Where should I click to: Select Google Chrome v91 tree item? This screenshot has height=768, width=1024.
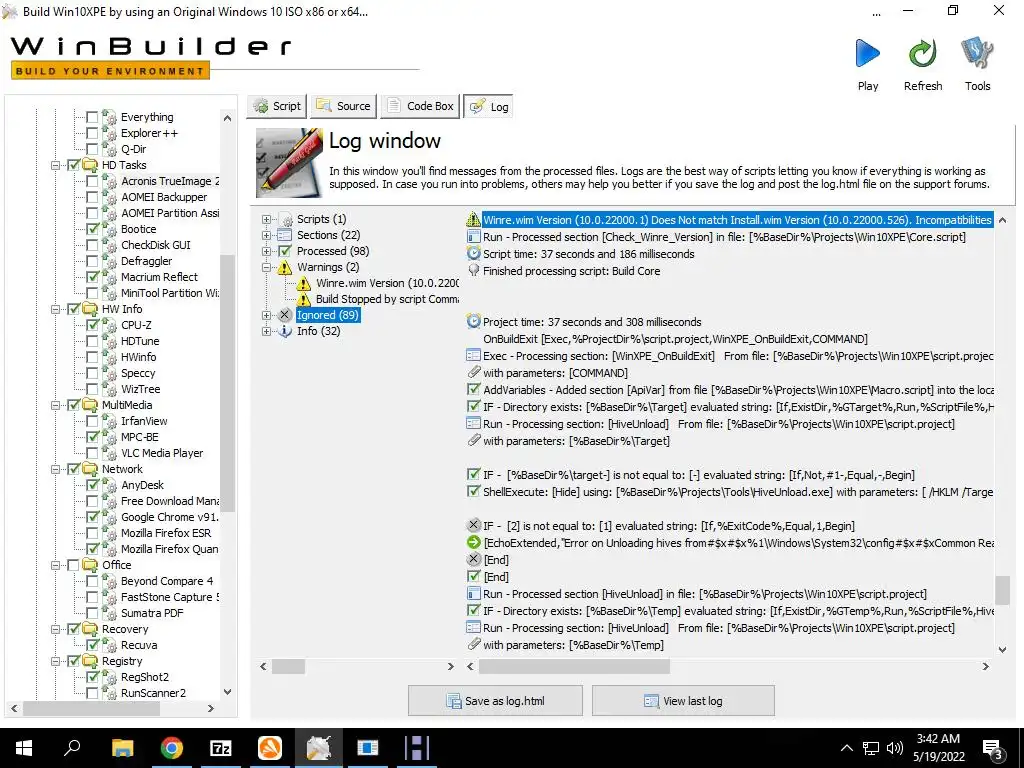tap(169, 517)
